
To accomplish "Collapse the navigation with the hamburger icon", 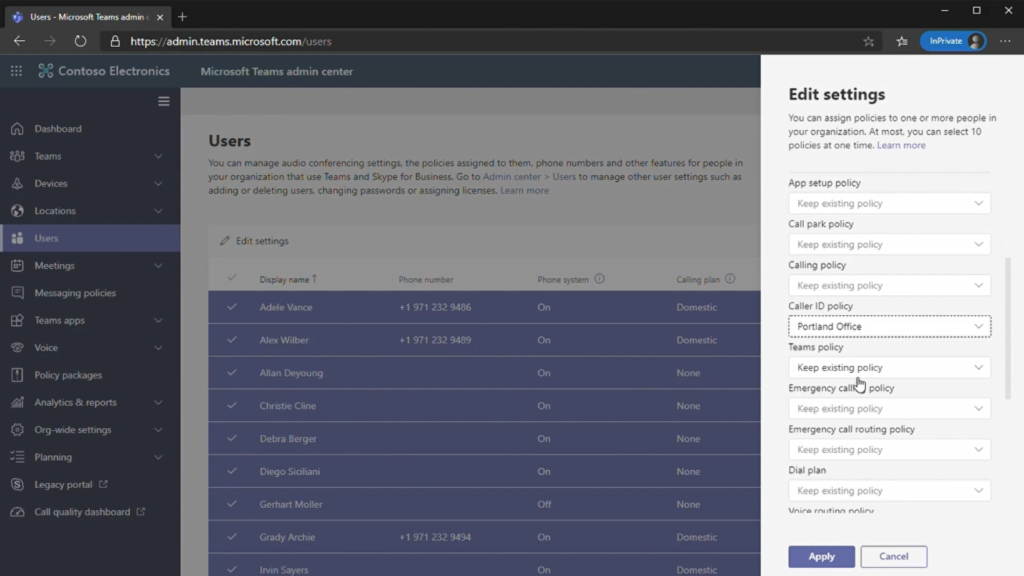I will 164,101.
